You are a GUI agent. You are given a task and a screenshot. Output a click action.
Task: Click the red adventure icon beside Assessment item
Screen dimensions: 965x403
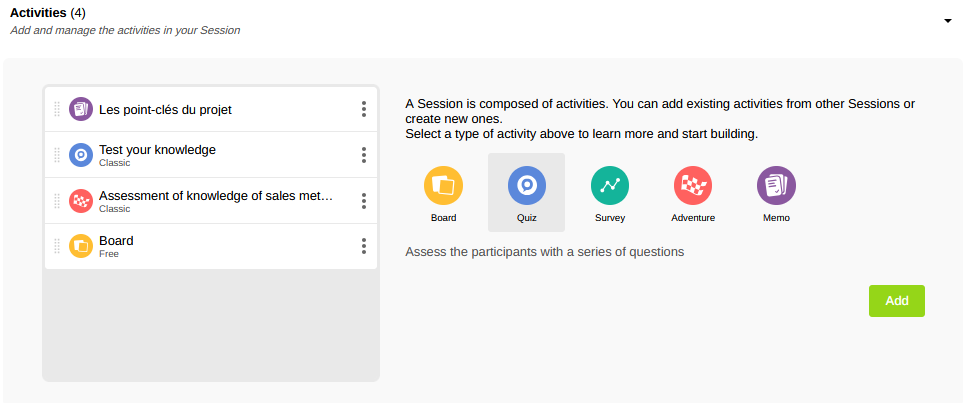coord(81,201)
